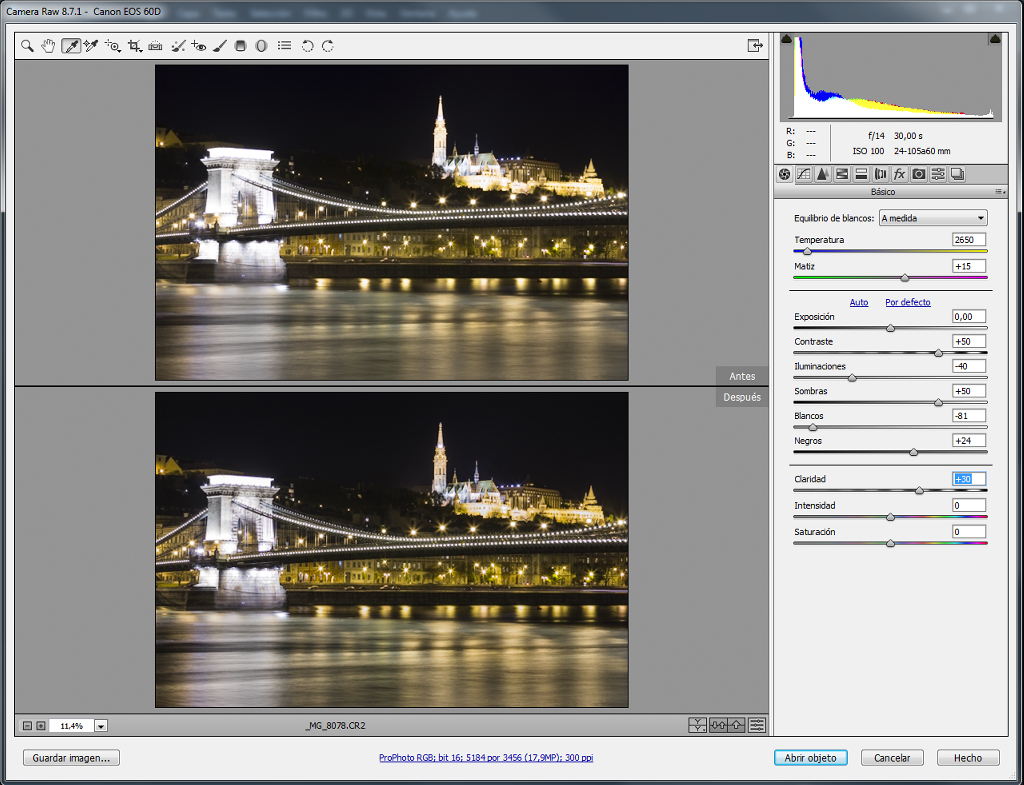Open the Camera Raw preferences dialog
The height and width of the screenshot is (785, 1024).
(284, 46)
